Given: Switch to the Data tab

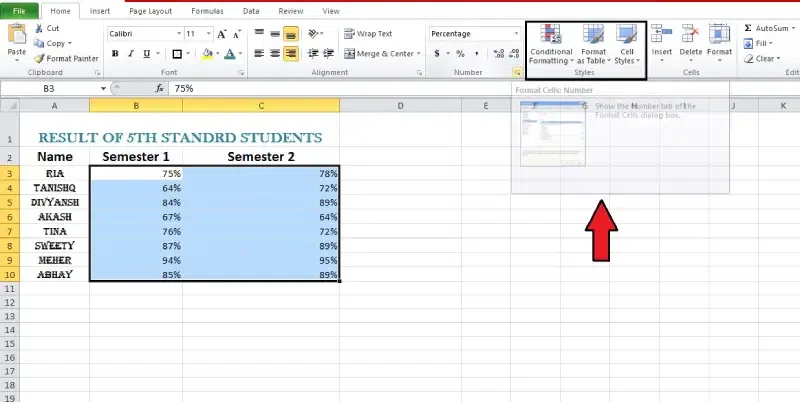Looking at the screenshot, I should [251, 11].
